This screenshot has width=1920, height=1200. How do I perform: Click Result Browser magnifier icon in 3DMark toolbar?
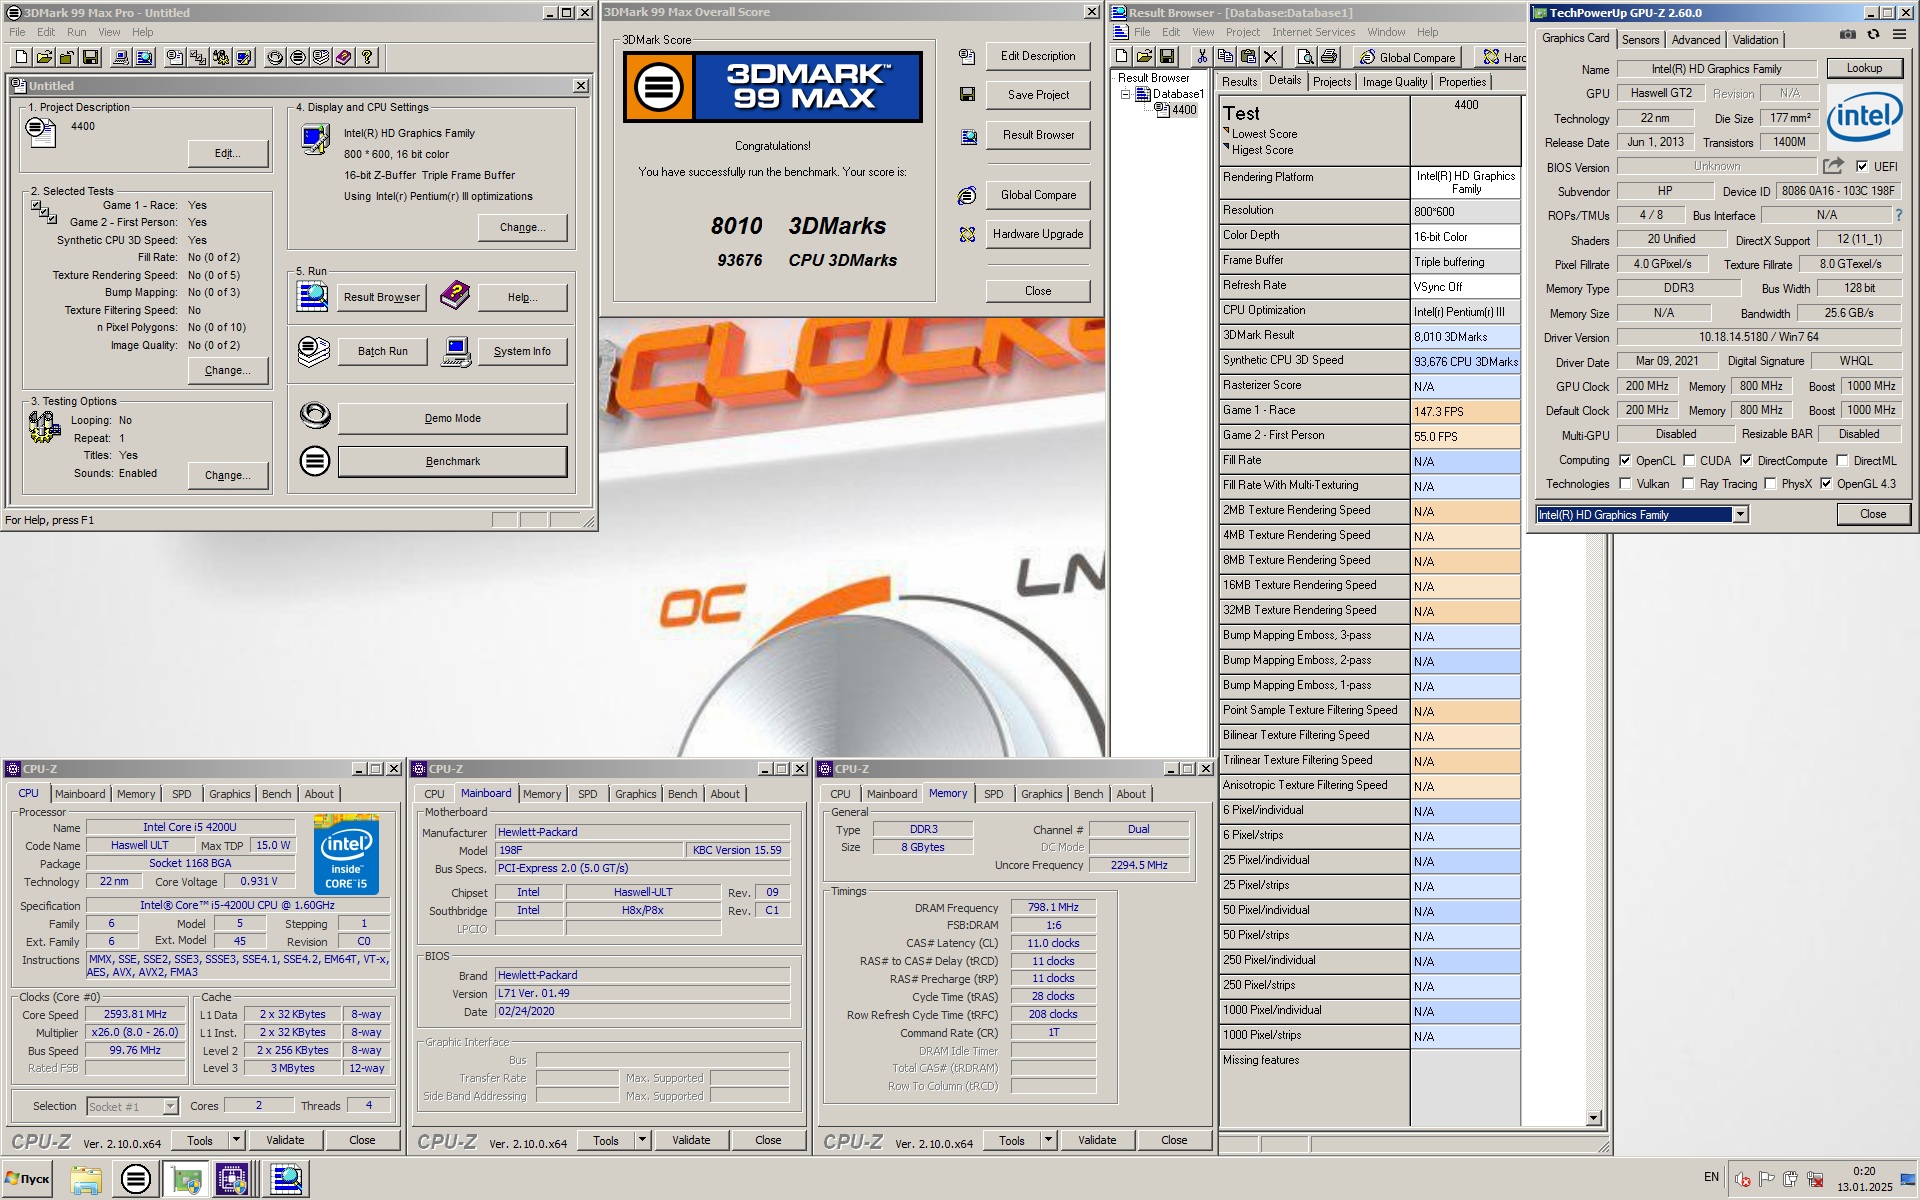click(144, 58)
